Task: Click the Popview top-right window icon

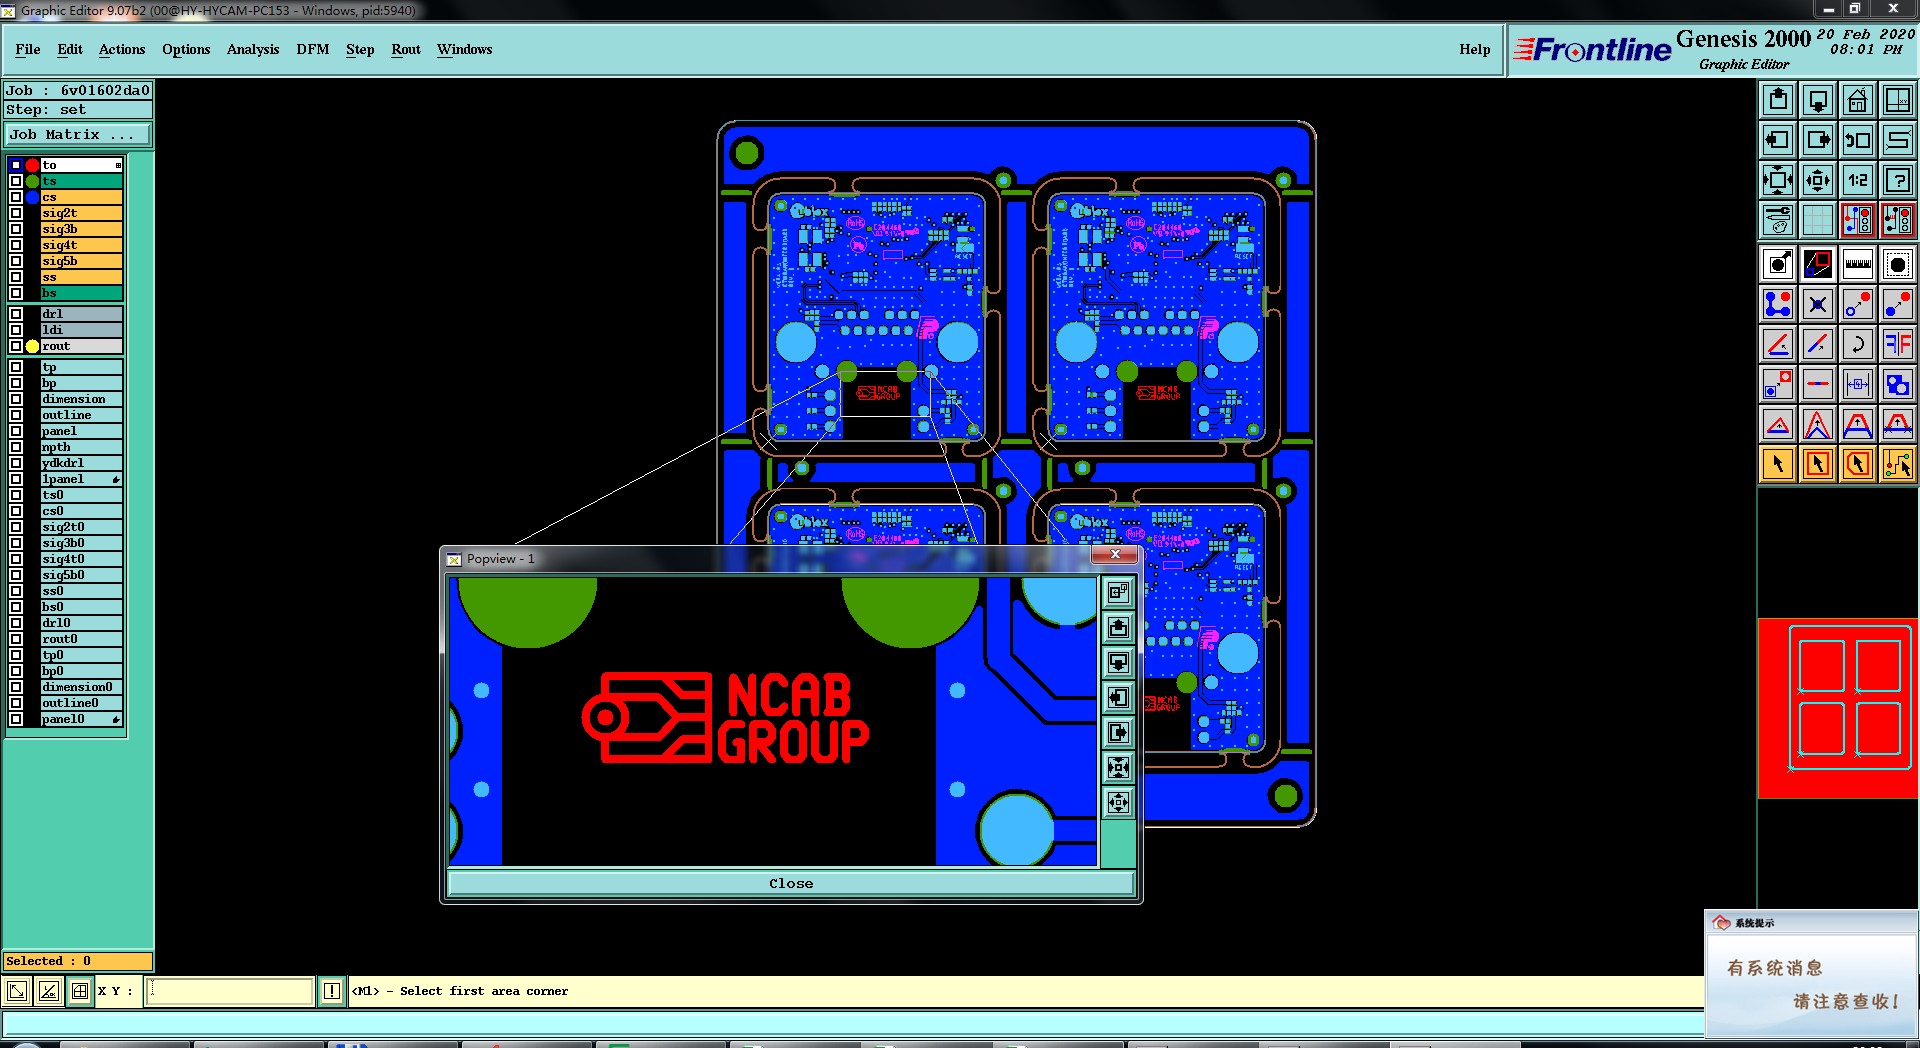Action: click(x=1118, y=592)
